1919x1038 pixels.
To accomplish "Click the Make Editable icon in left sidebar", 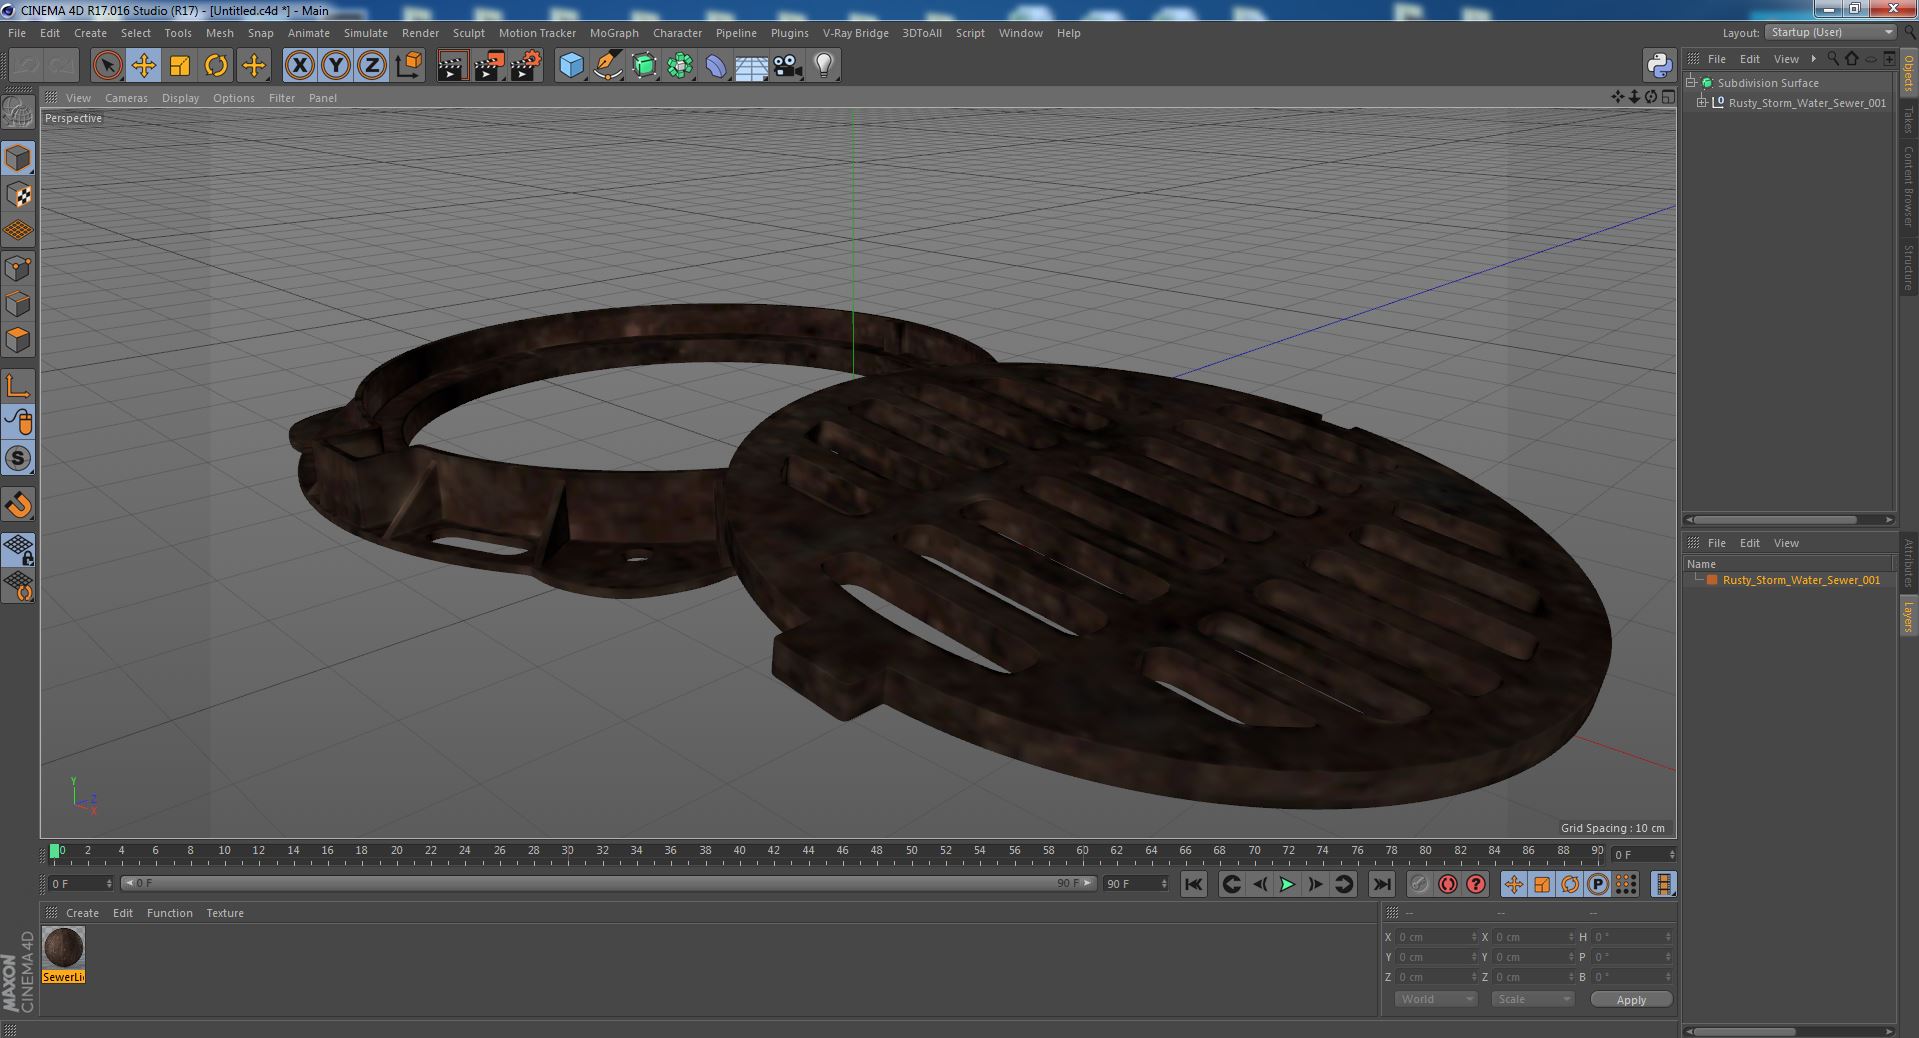I will click(x=18, y=113).
